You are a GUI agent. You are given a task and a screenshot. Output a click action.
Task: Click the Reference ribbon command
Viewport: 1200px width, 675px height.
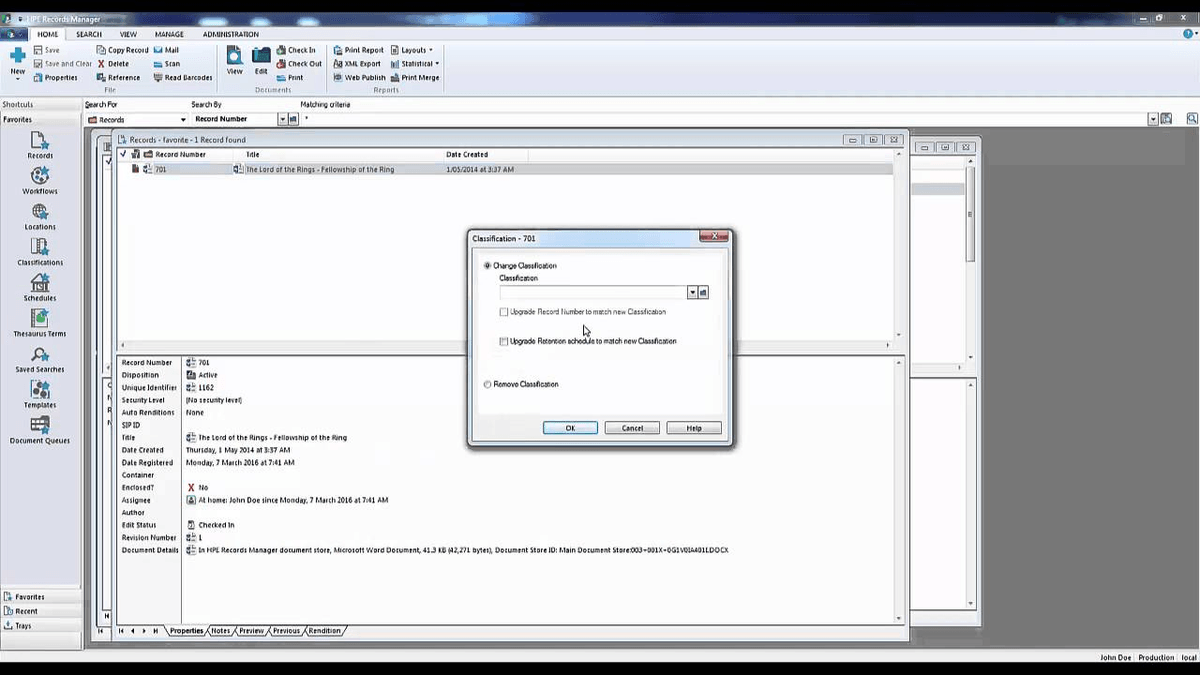(119, 78)
